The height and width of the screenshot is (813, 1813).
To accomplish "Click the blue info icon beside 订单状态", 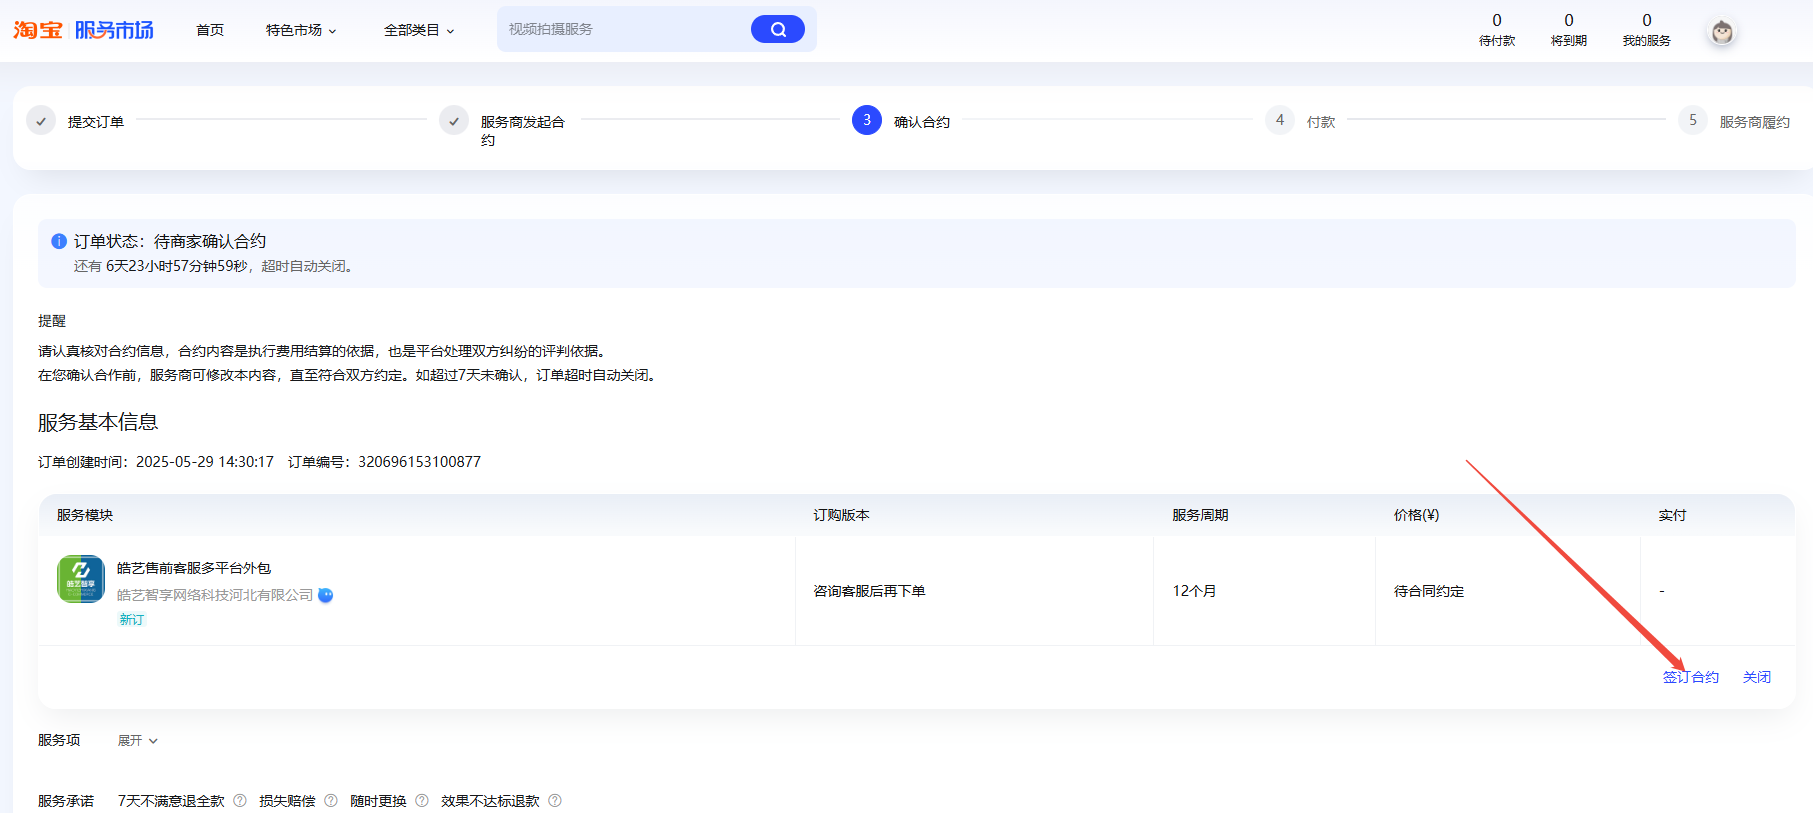I will 59,241.
